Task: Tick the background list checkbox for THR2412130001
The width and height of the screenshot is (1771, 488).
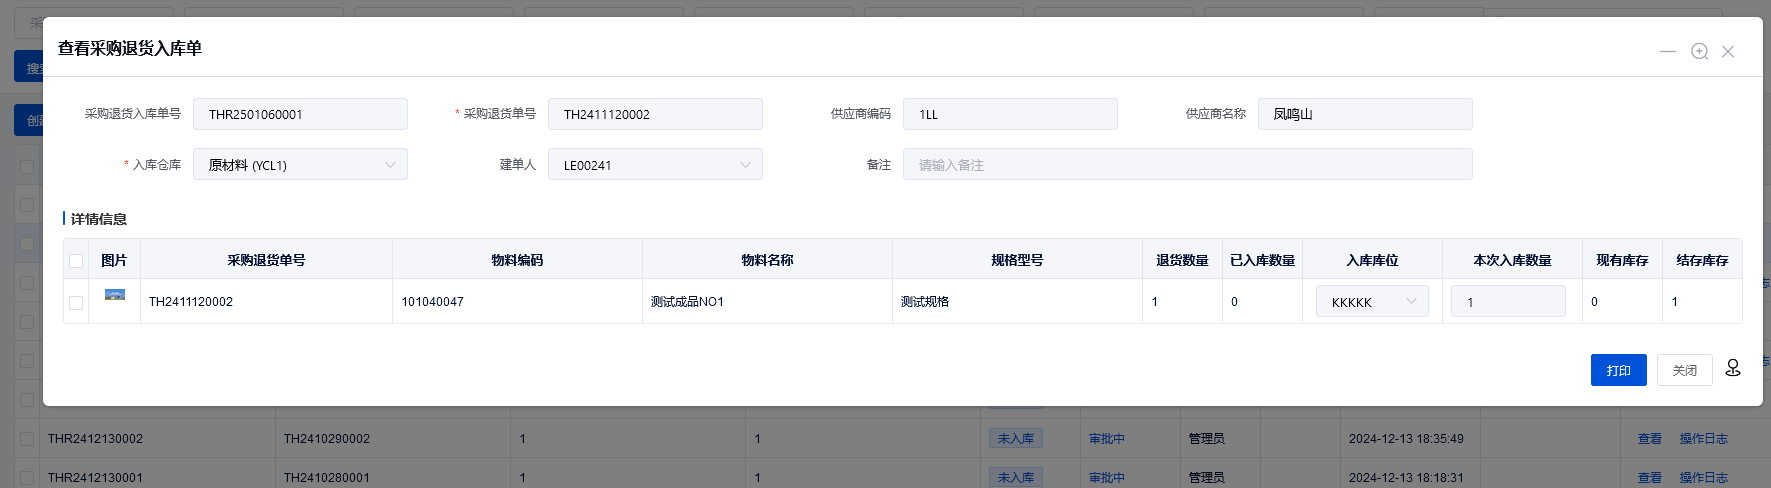Action: (27, 478)
